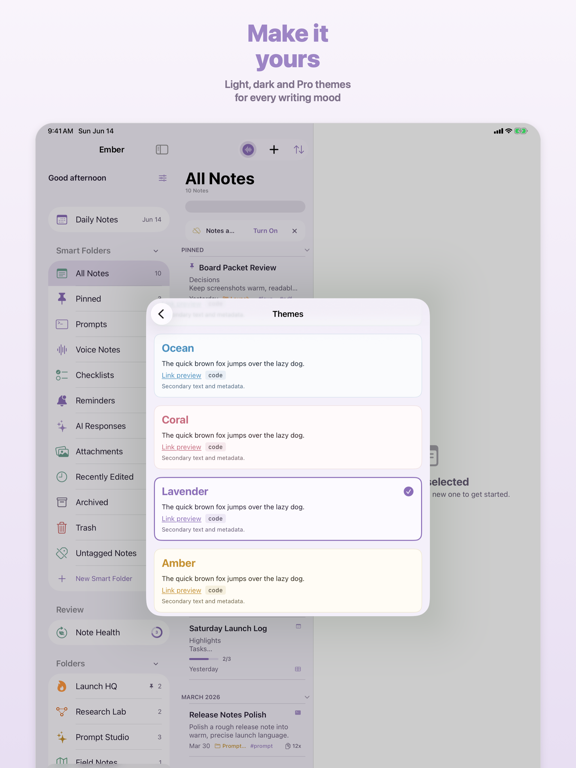Select the Ocean theme card
This screenshot has height=768, width=576.
point(288,365)
